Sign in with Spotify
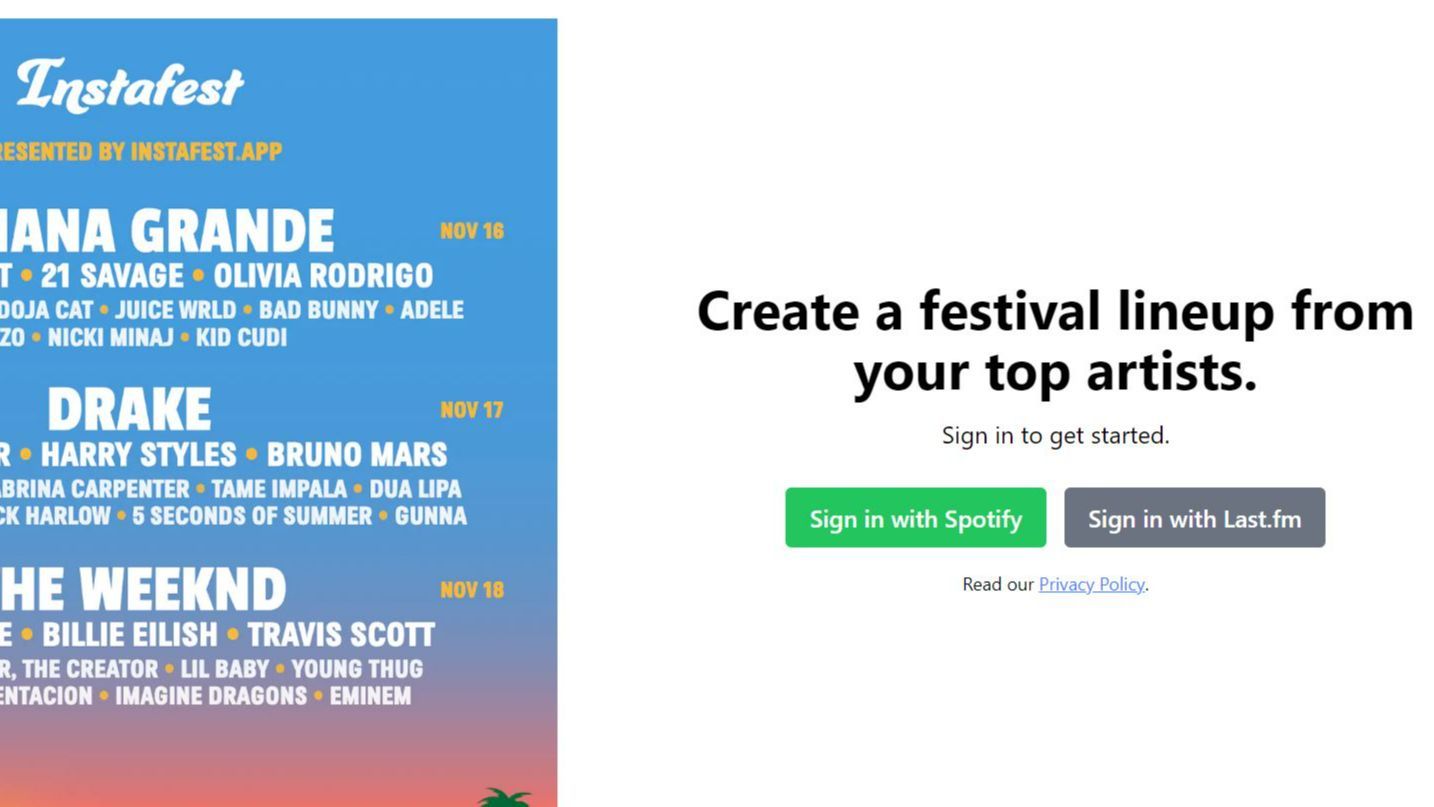The height and width of the screenshot is (807, 1434). click(x=915, y=518)
